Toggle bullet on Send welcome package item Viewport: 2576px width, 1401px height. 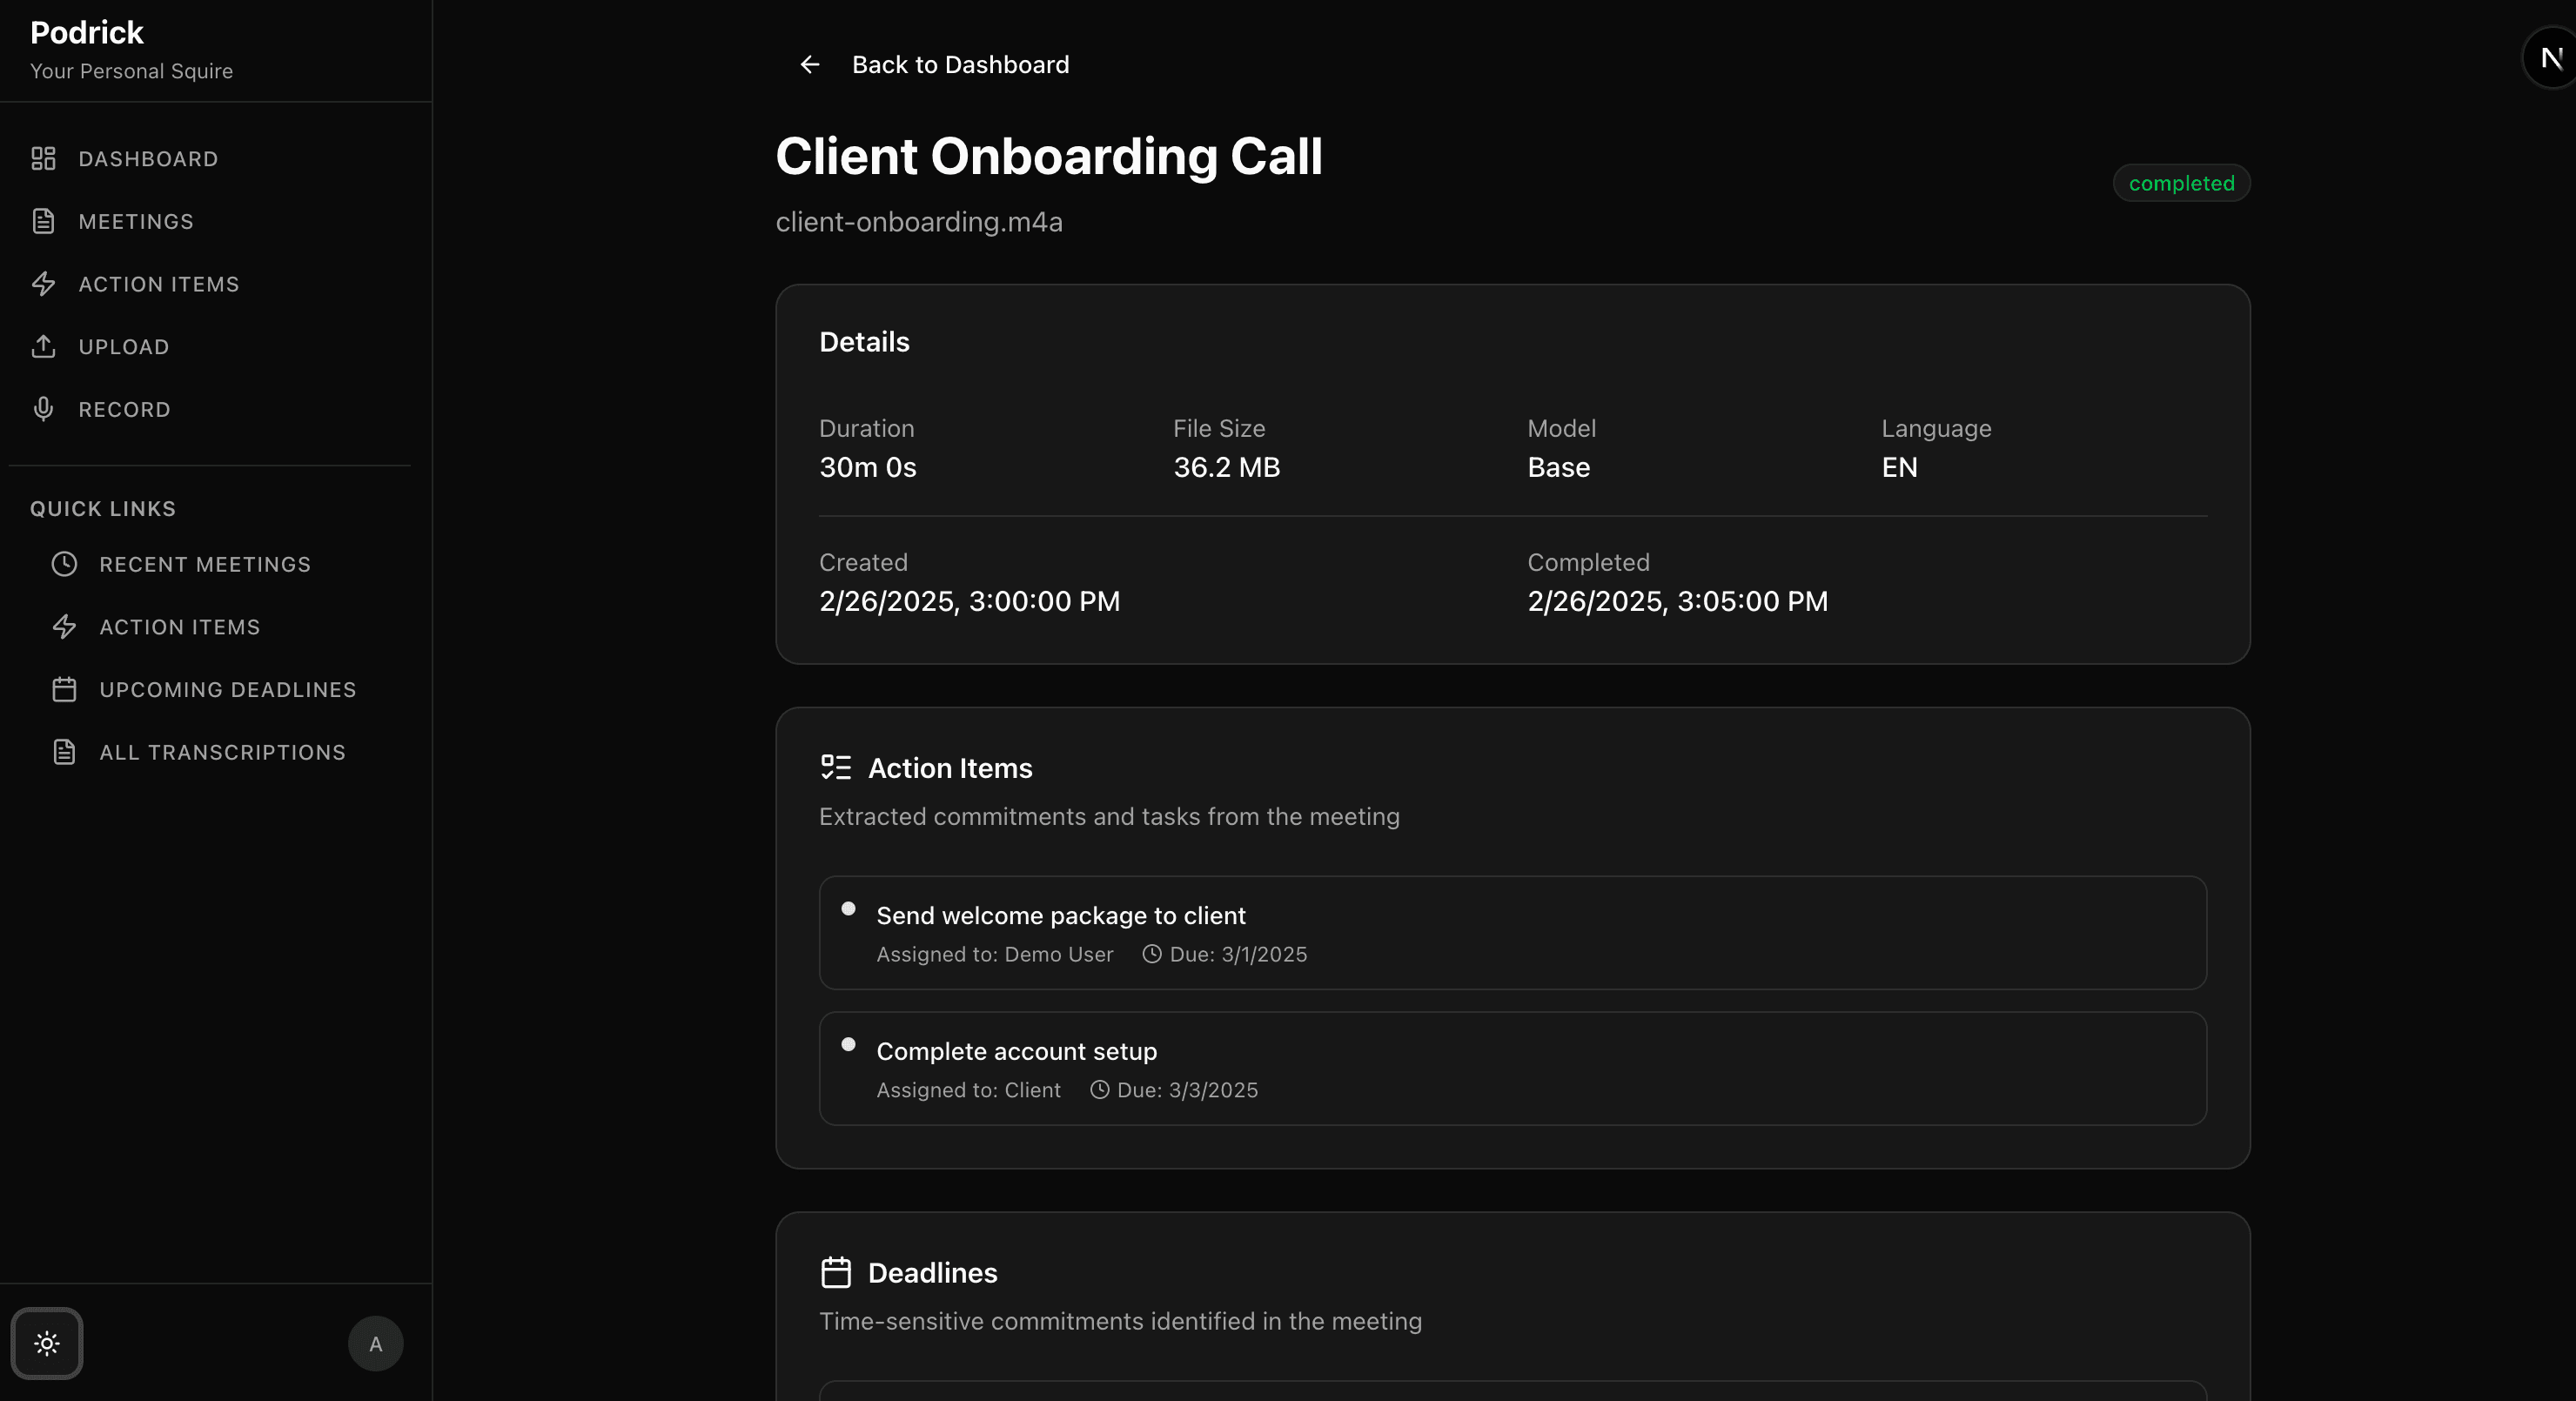[848, 909]
